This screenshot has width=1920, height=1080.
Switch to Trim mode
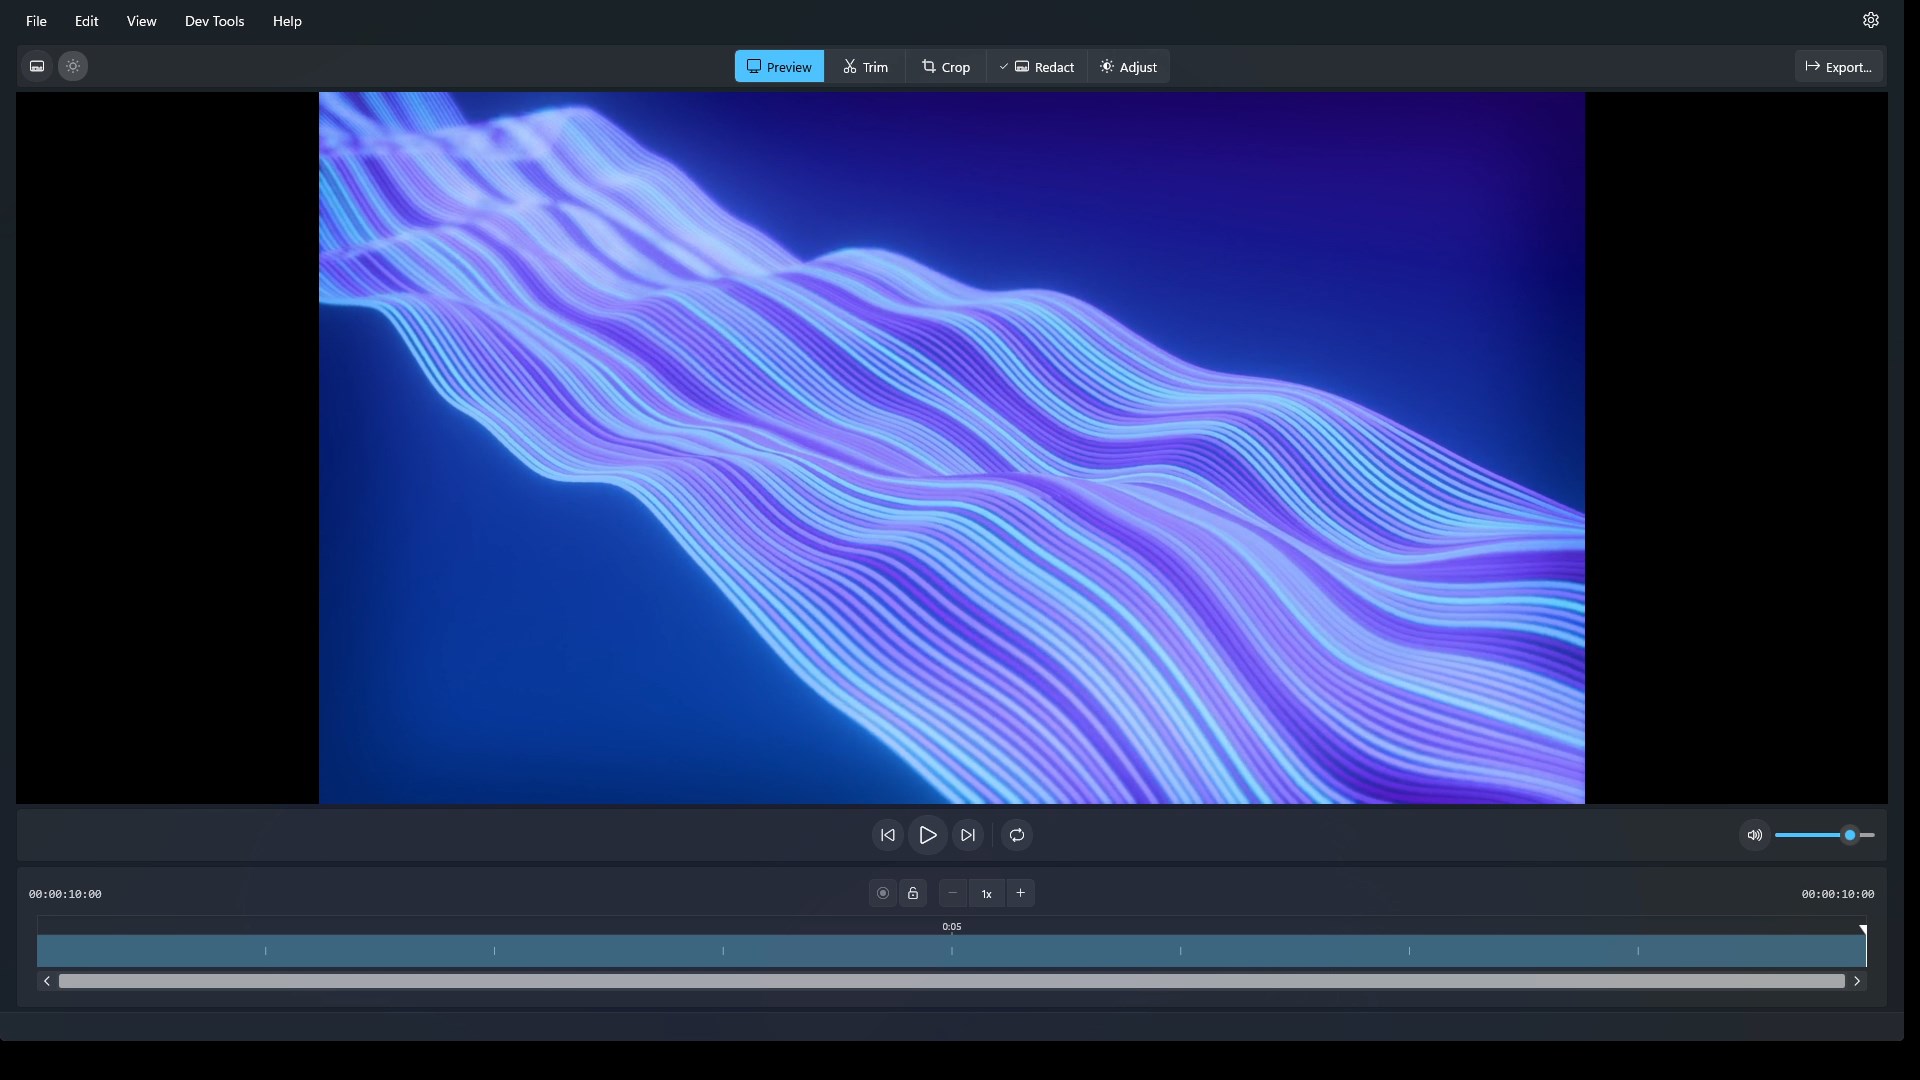[865, 66]
